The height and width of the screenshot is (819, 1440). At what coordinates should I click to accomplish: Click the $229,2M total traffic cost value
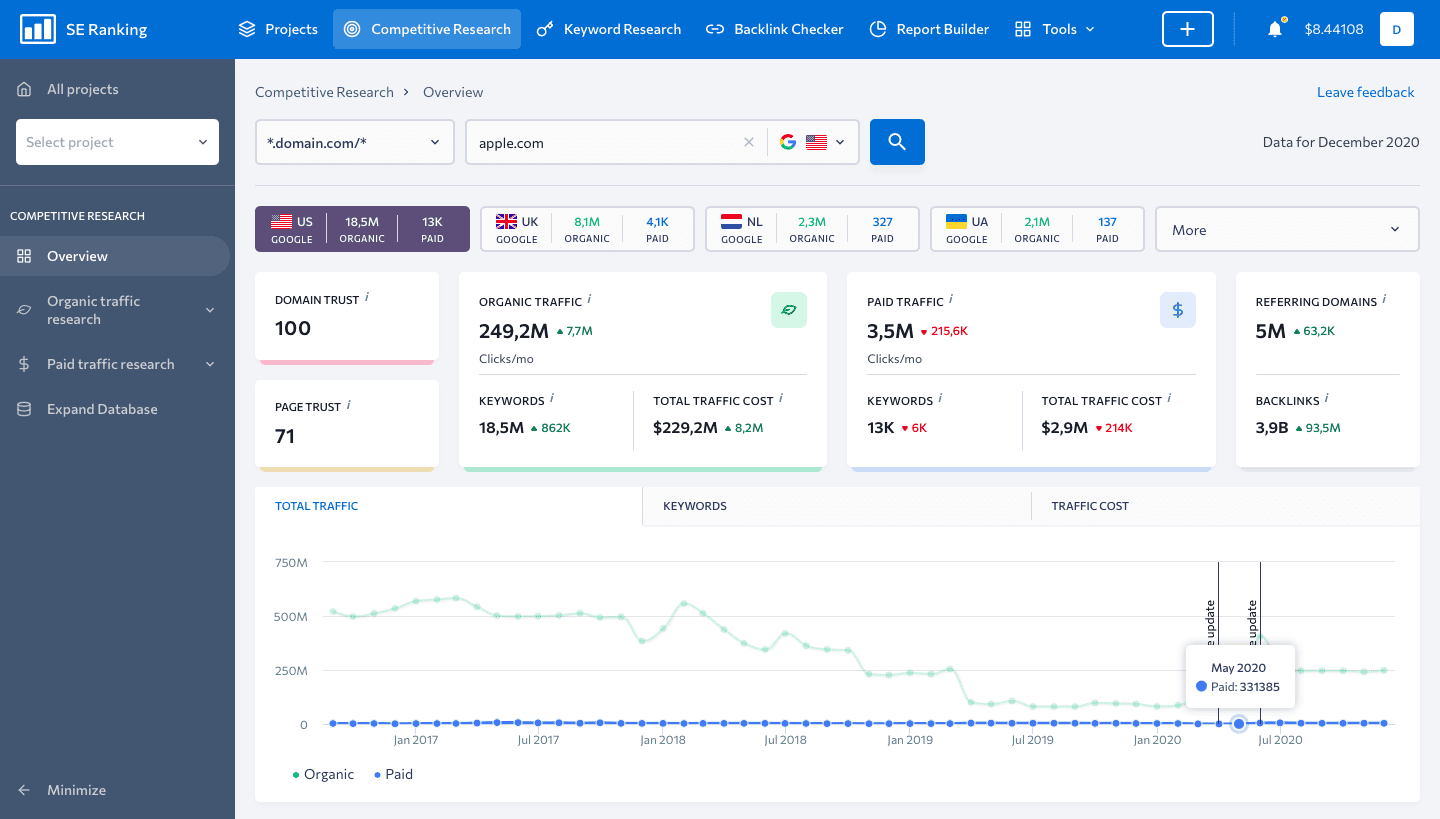coord(685,428)
